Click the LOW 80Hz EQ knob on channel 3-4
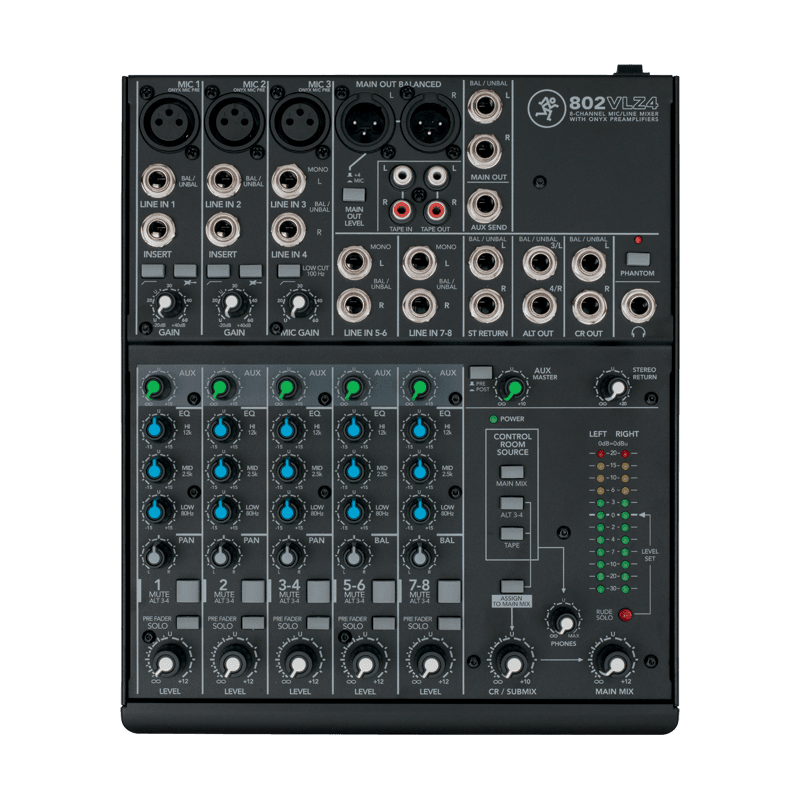The image size is (800, 800). pyautogui.click(x=287, y=510)
